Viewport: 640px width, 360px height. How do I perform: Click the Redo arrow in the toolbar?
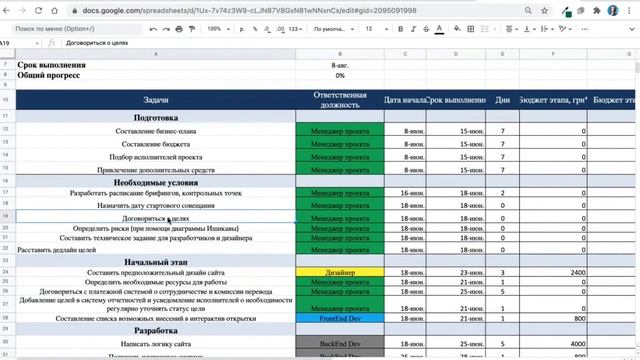coord(166,29)
